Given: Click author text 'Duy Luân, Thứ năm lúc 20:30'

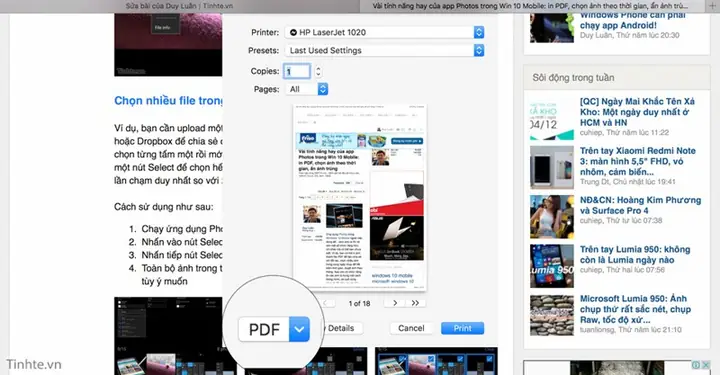Looking at the screenshot, I should (x=629, y=35).
